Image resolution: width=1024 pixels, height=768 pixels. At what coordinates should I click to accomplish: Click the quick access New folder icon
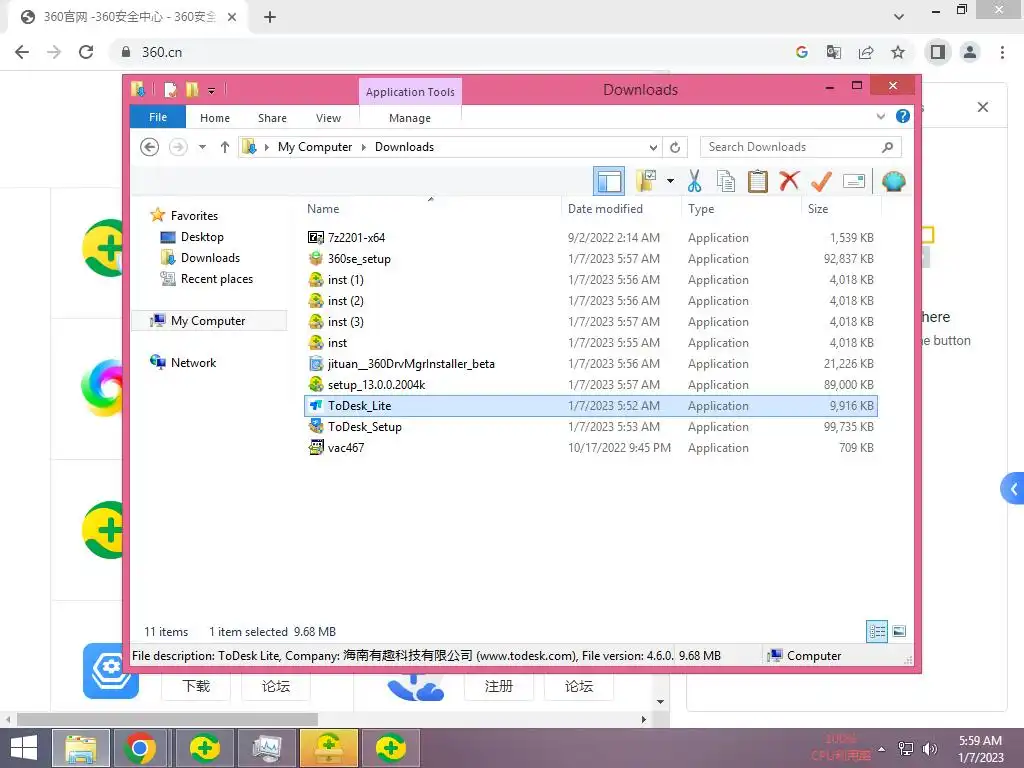tap(191, 89)
